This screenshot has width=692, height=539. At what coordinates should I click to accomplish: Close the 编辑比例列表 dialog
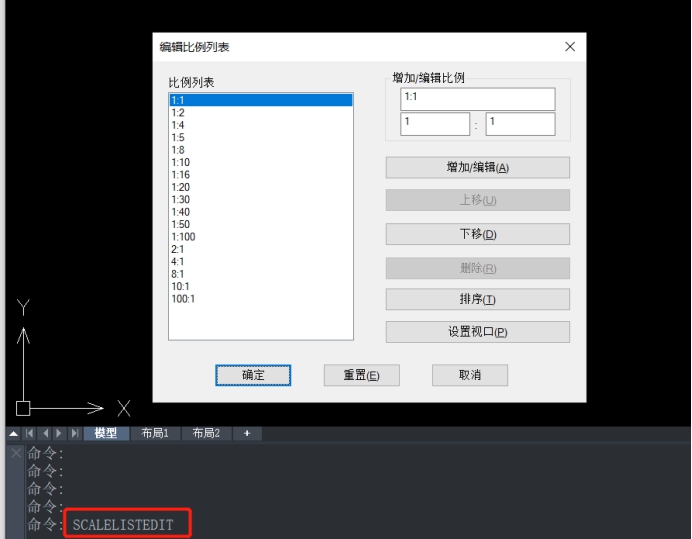click(570, 47)
